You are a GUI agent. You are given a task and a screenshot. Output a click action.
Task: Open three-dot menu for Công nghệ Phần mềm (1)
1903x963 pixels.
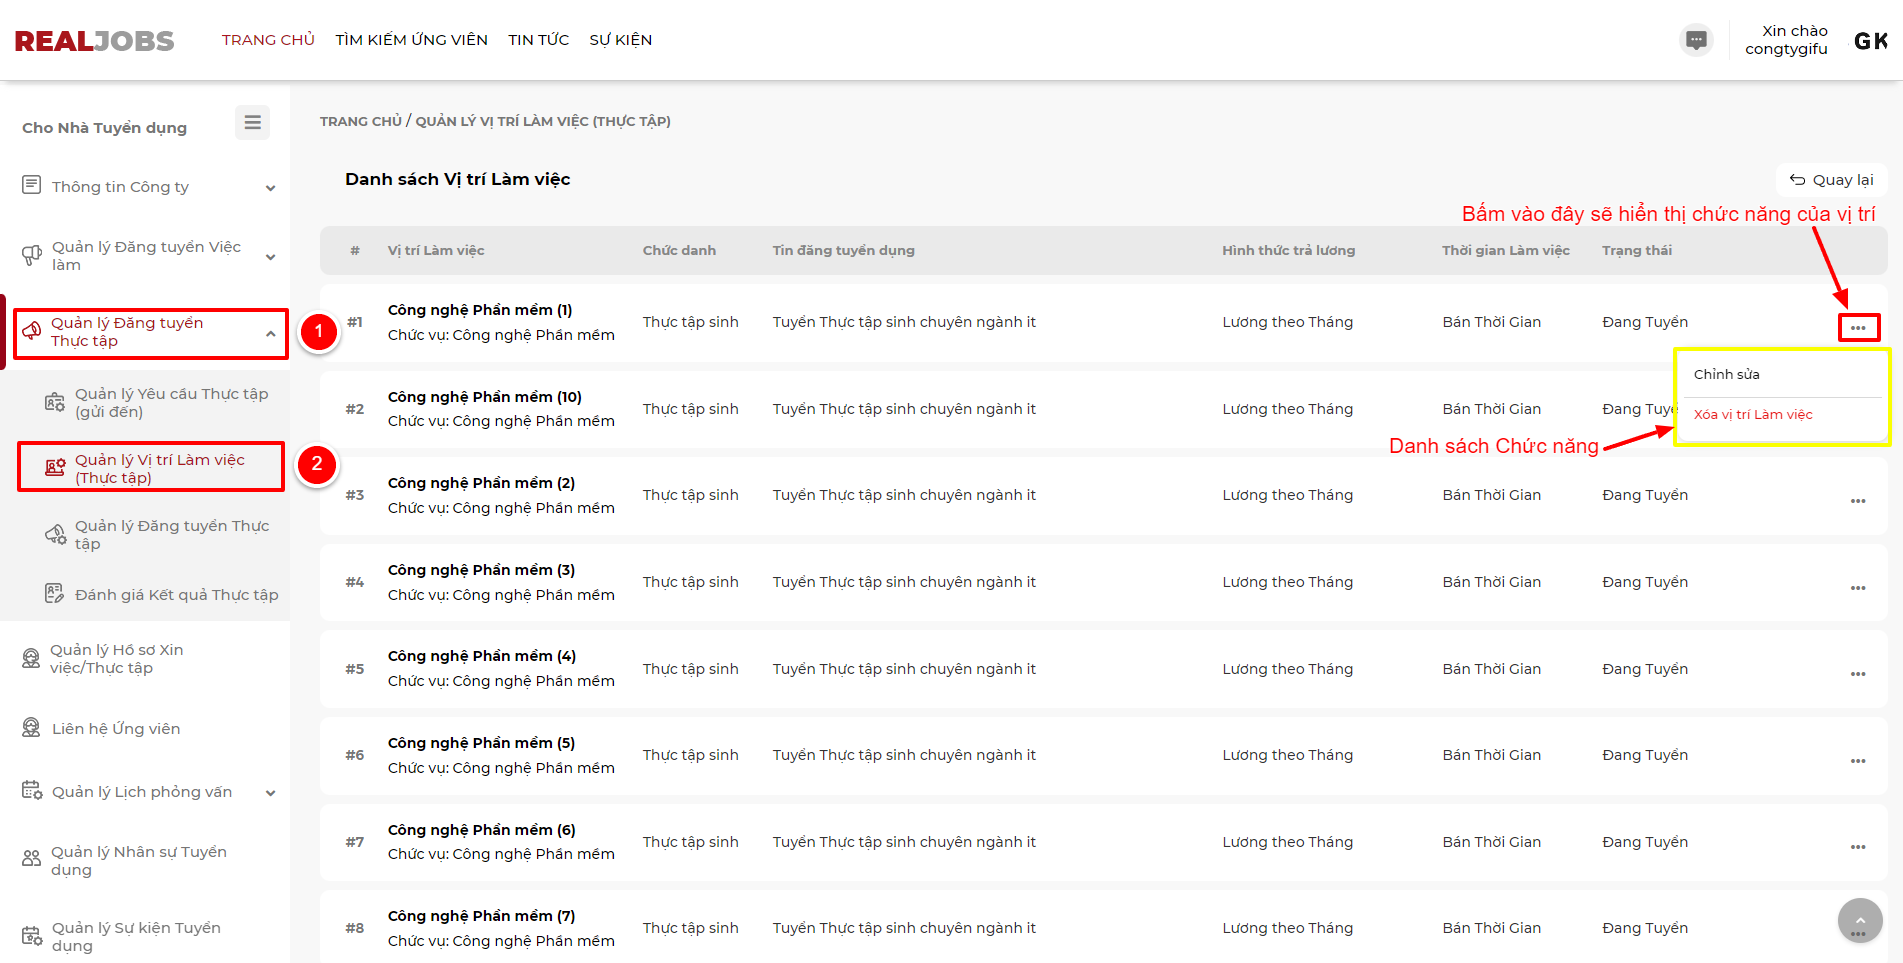click(x=1857, y=328)
